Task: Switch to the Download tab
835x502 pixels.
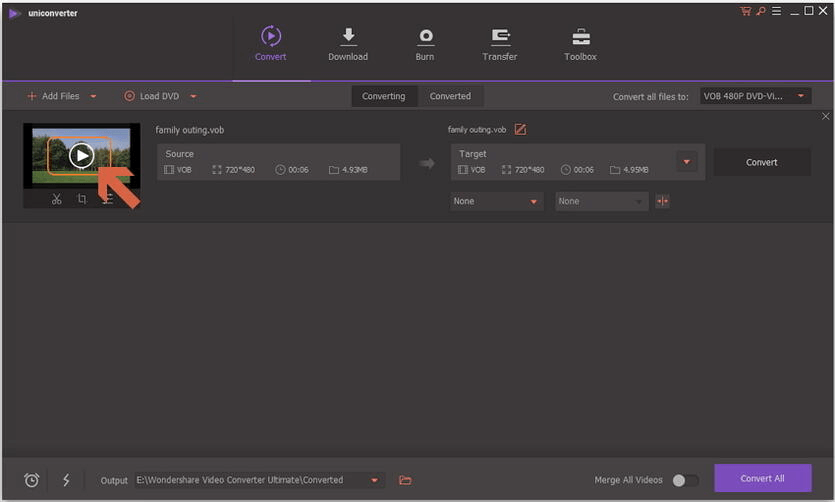Action: coord(348,44)
